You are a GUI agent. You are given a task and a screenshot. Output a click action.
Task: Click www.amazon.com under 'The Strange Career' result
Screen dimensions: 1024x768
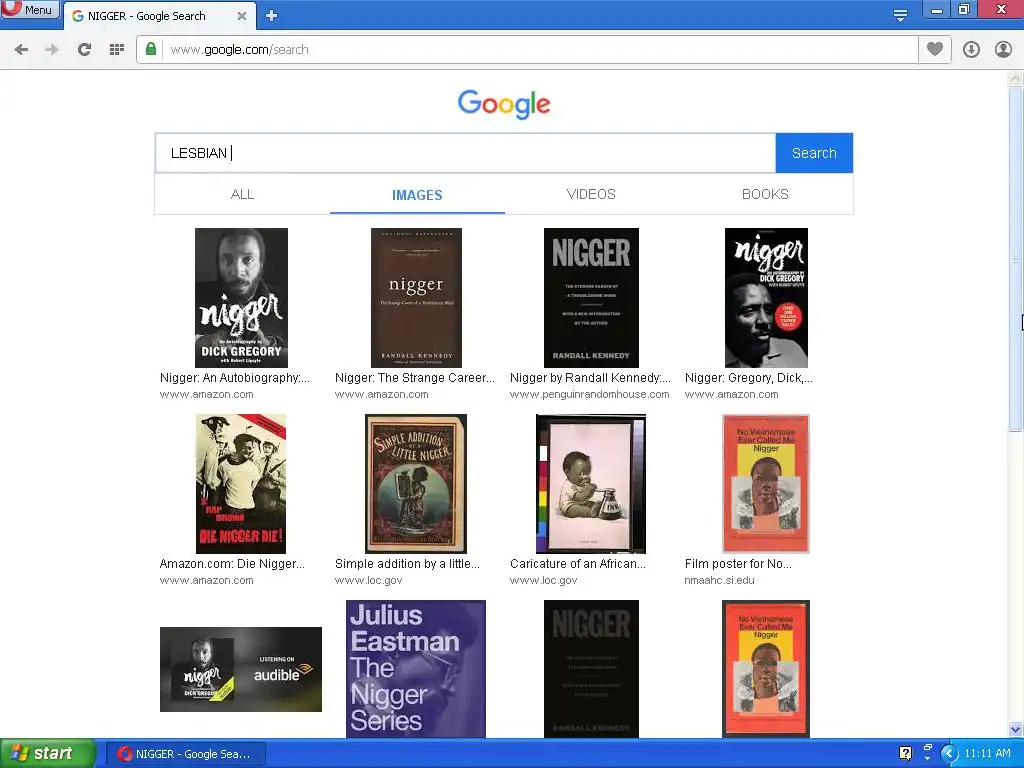[381, 394]
